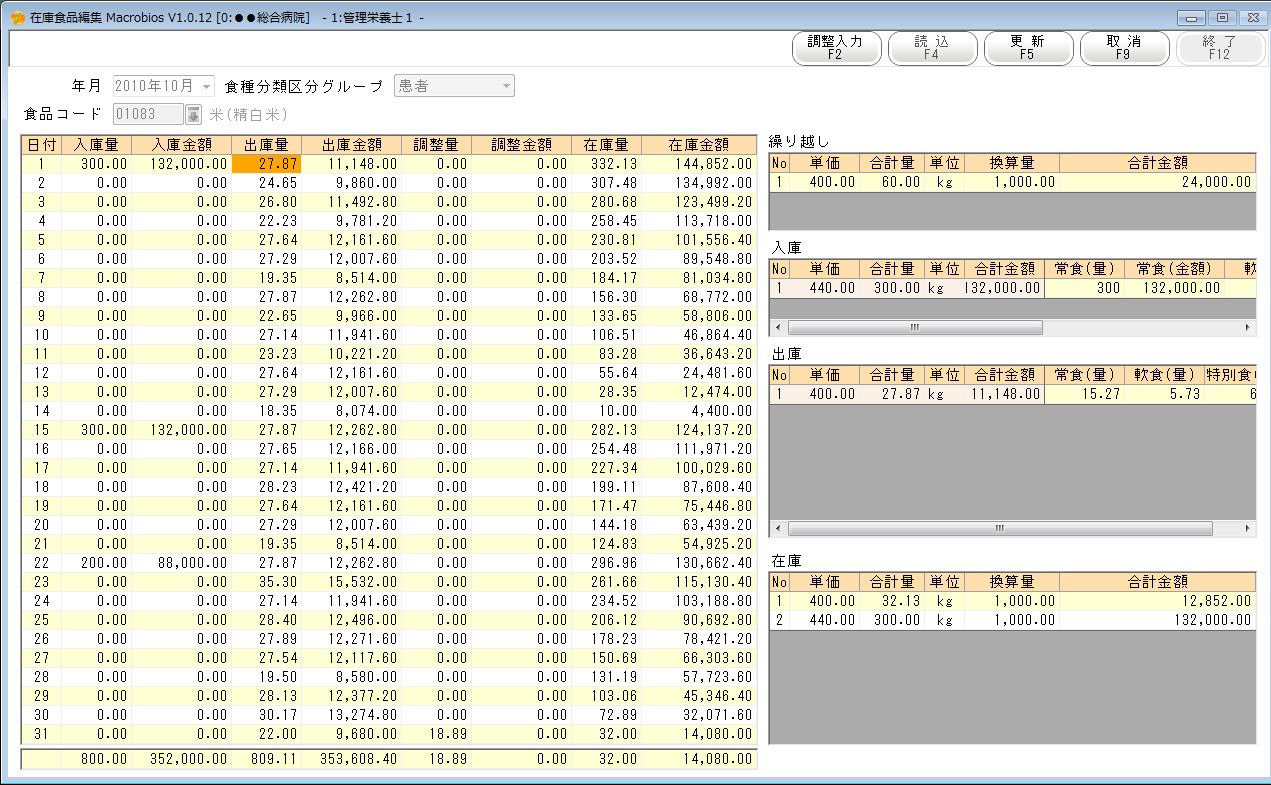The width and height of the screenshot is (1271, 785).
Task: Click total 入庫量 800.00 in the totals row
Action: [96, 759]
